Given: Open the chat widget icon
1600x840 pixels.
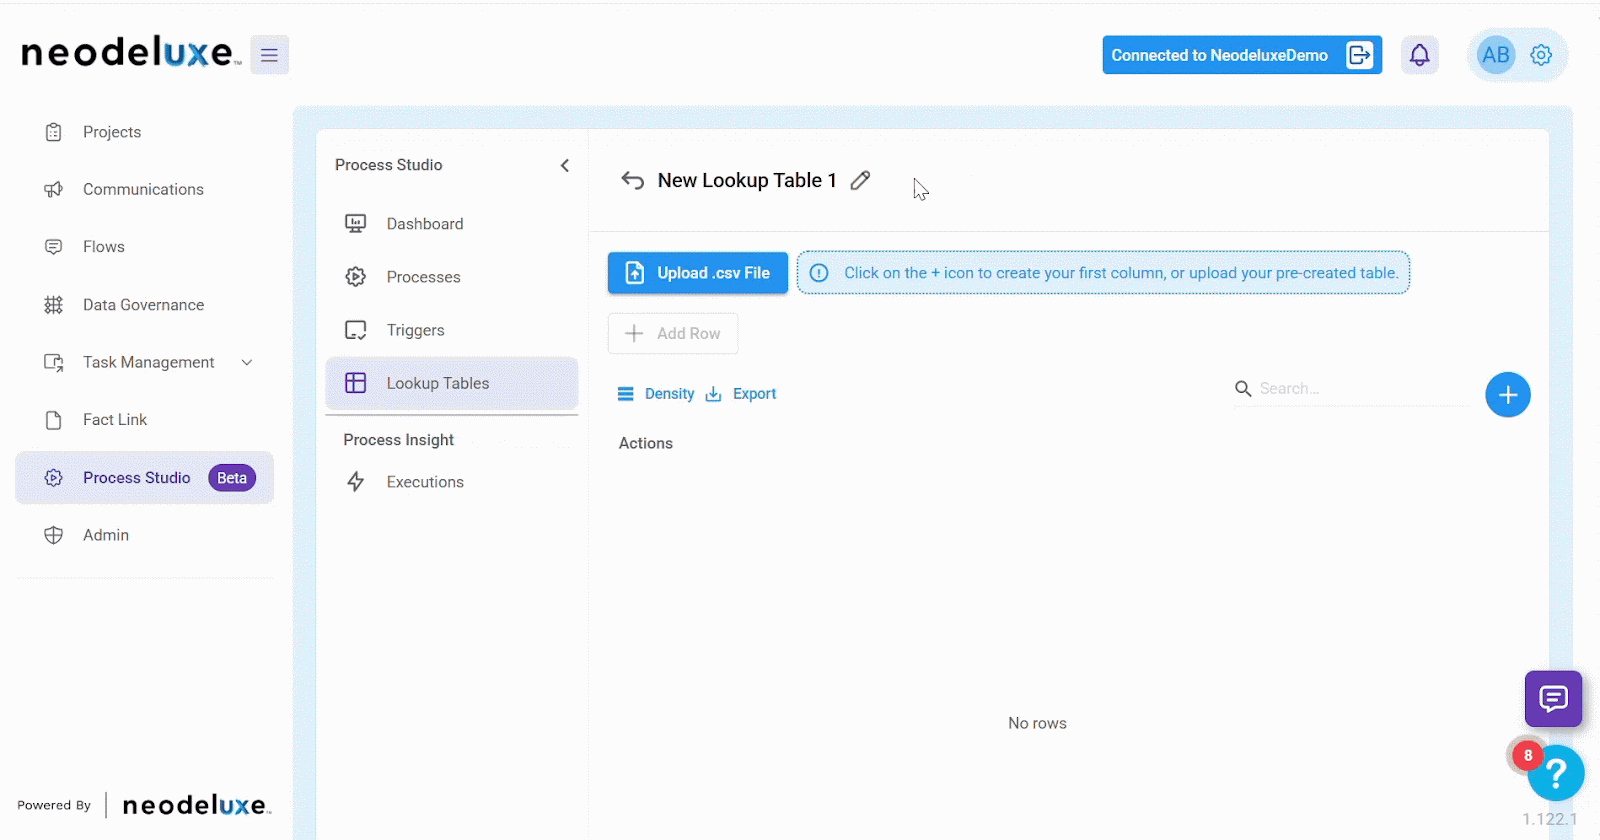Looking at the screenshot, I should coord(1553,698).
